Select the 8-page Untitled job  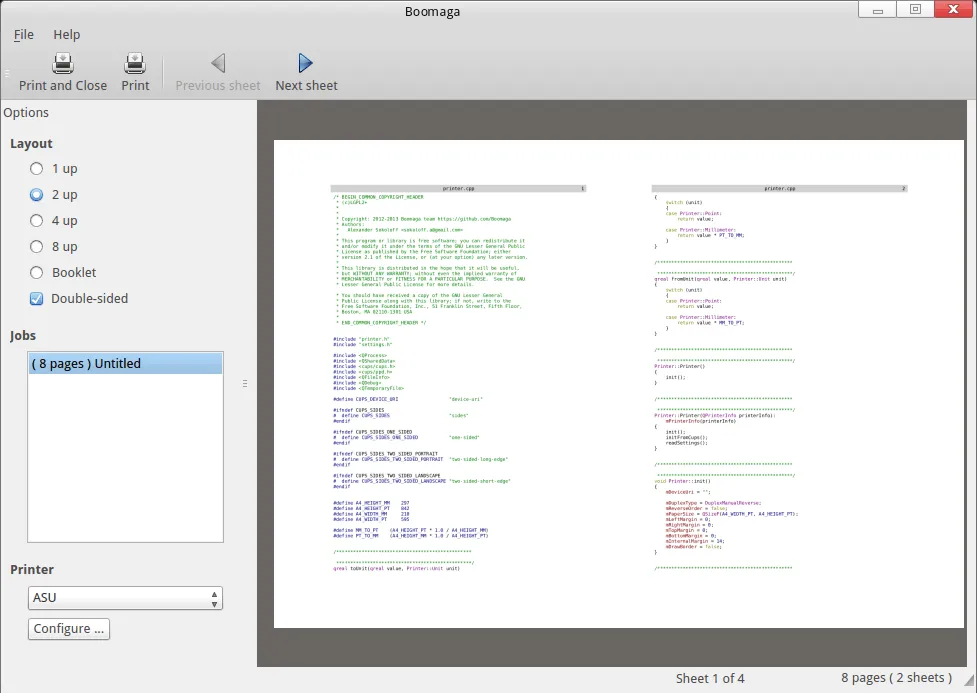click(x=124, y=363)
